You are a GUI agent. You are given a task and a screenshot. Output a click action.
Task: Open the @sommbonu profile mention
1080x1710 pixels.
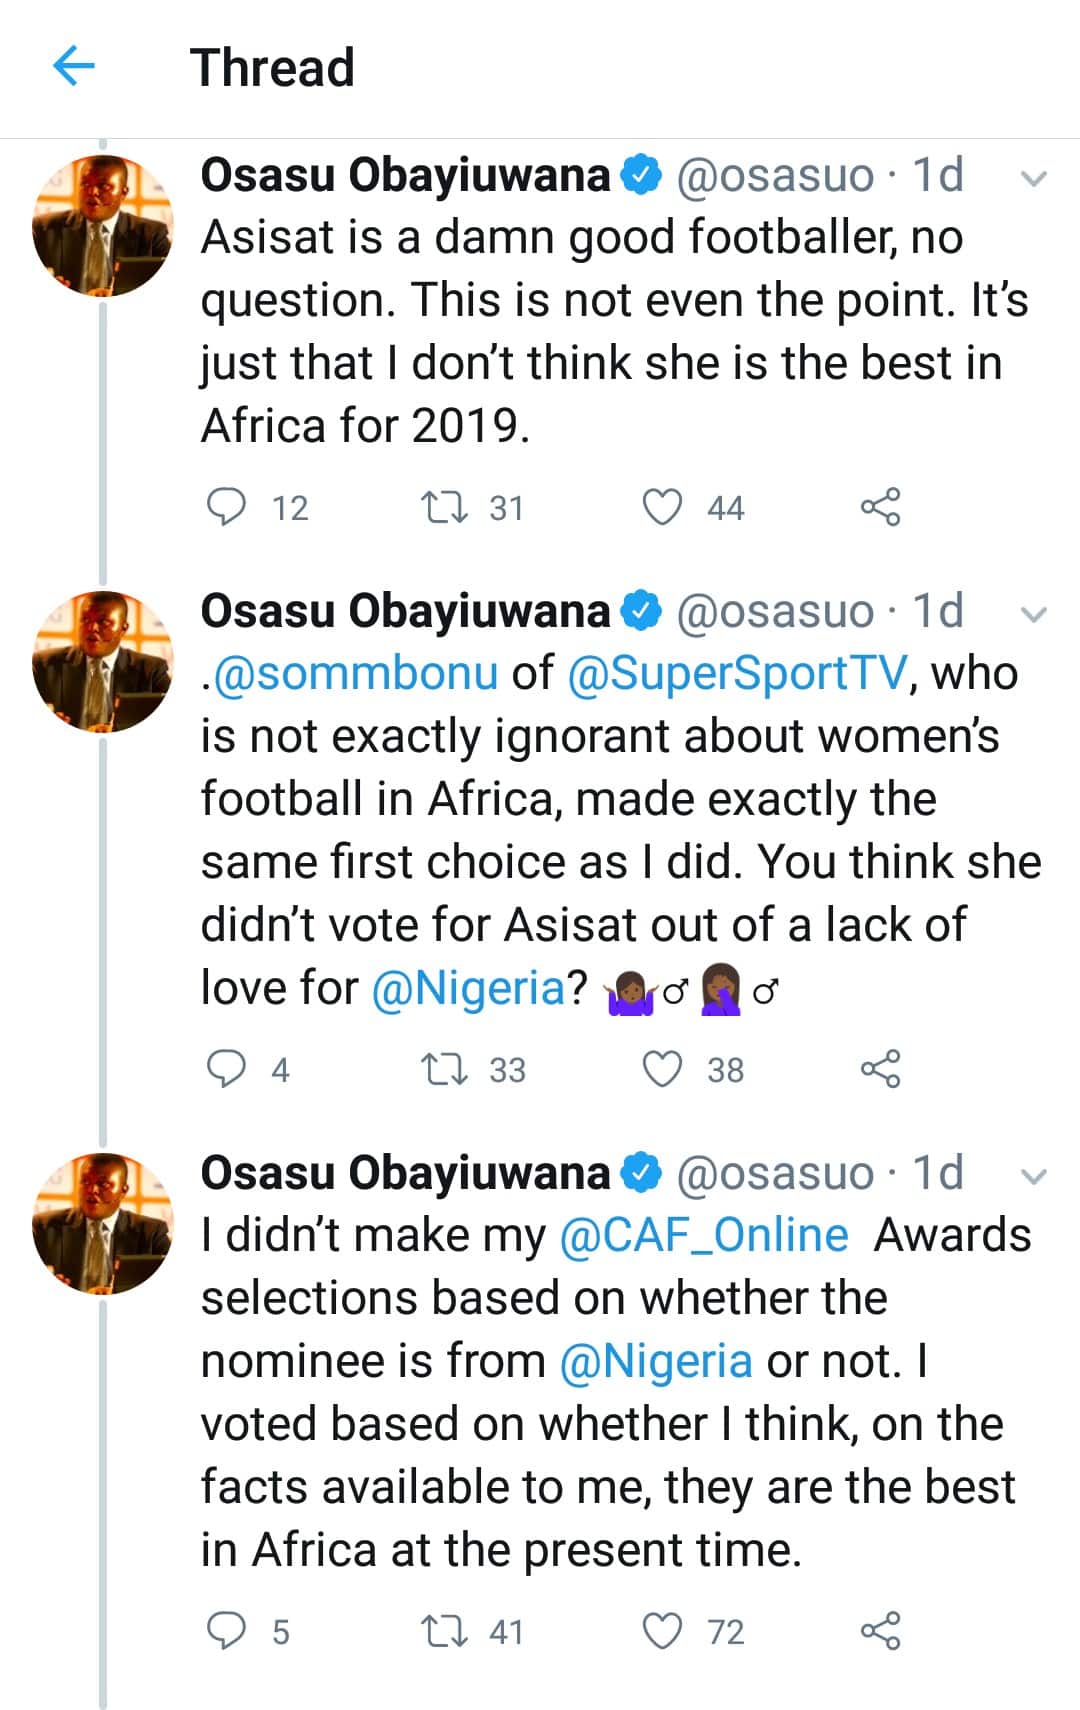point(355,673)
